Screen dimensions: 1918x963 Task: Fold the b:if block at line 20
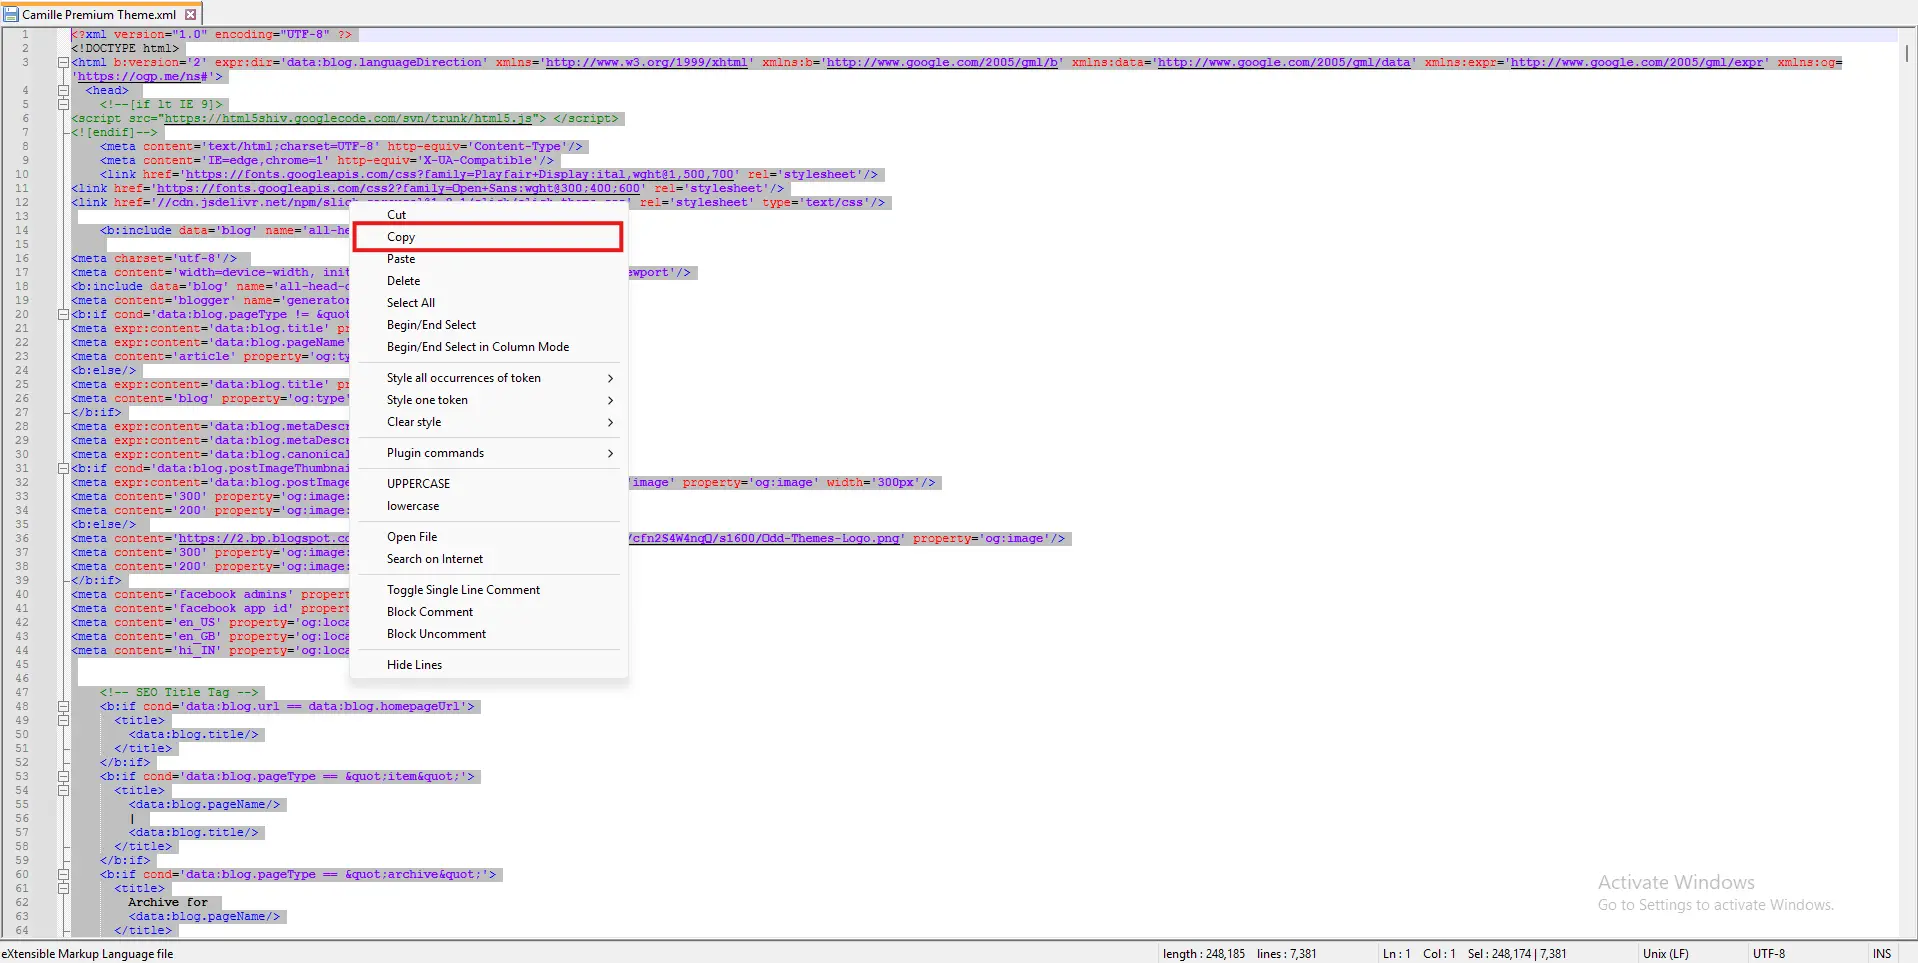pyautogui.click(x=63, y=314)
